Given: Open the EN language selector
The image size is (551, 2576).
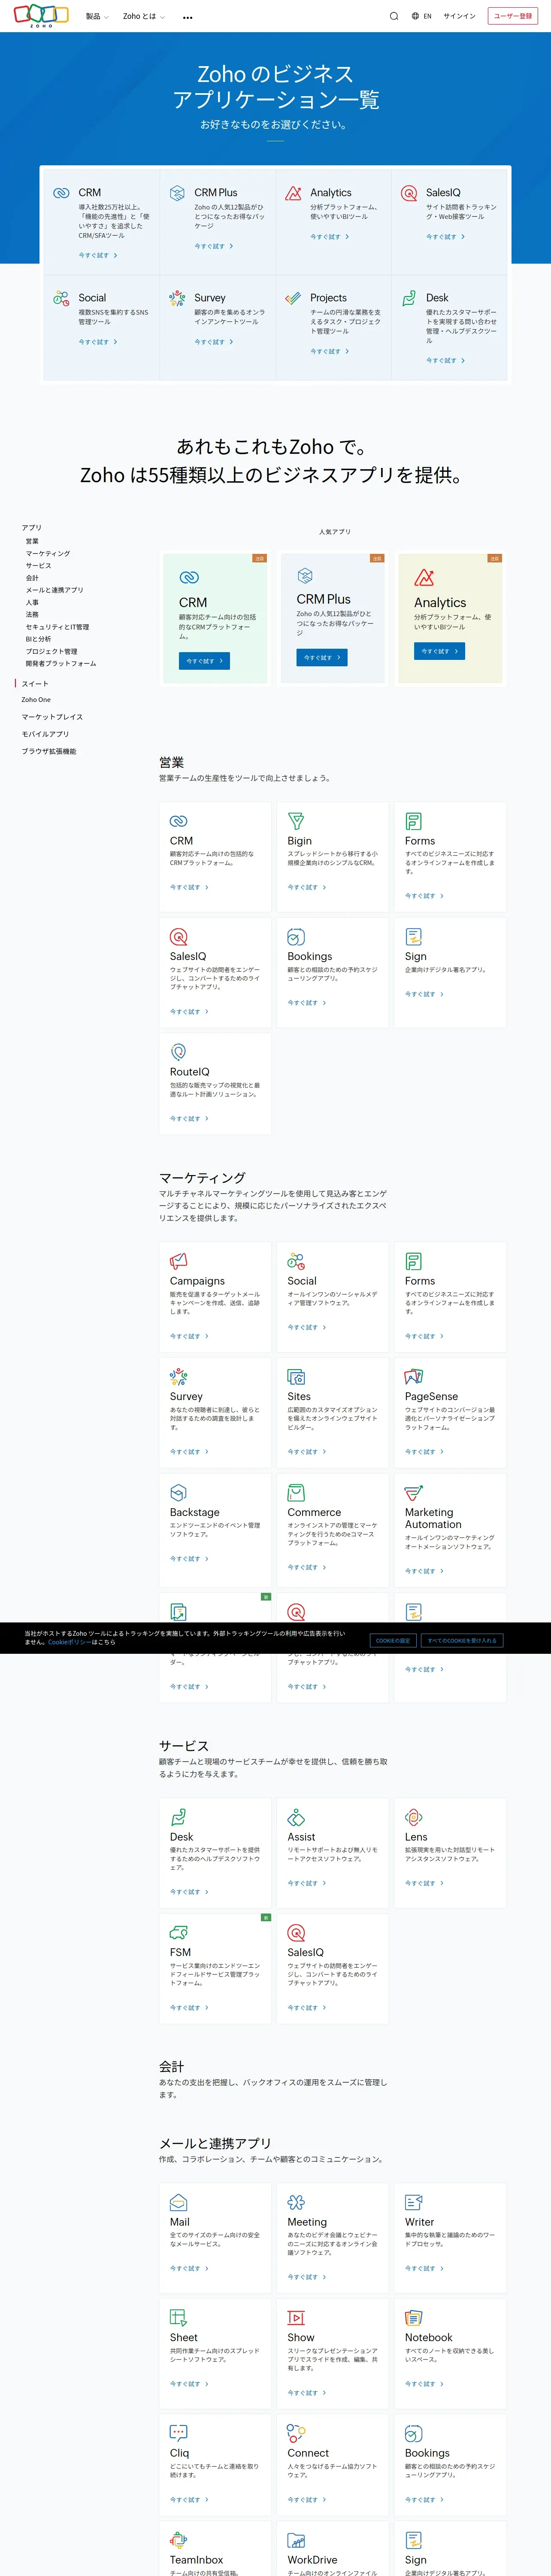Looking at the screenshot, I should pos(422,16).
